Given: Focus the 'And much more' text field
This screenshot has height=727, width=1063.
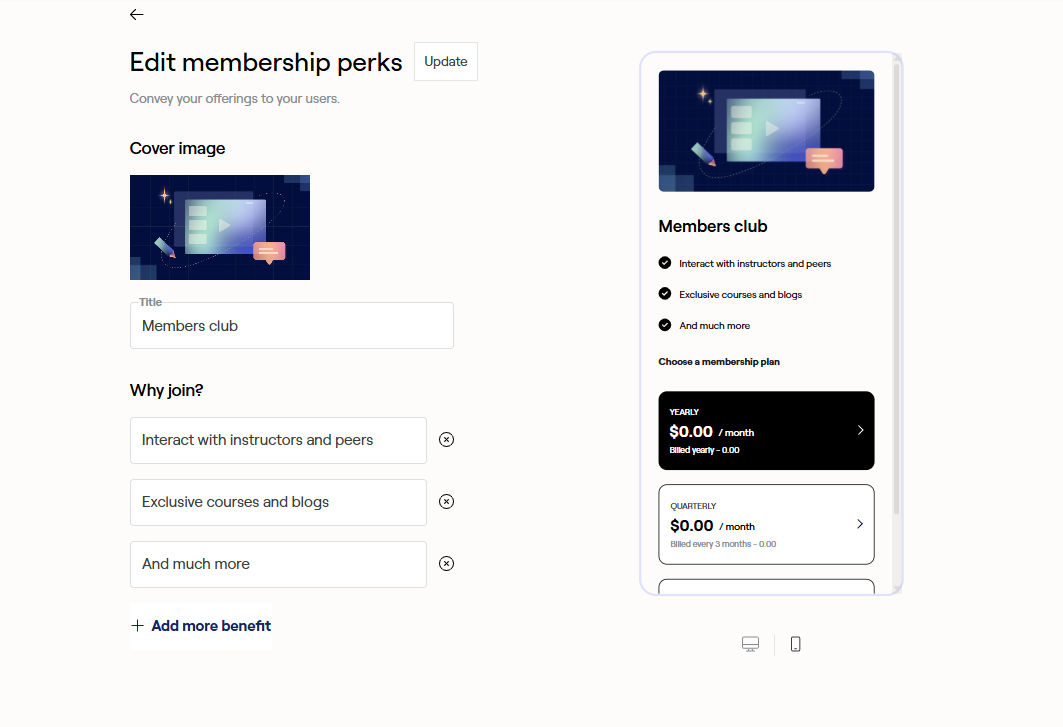Looking at the screenshot, I should [278, 564].
